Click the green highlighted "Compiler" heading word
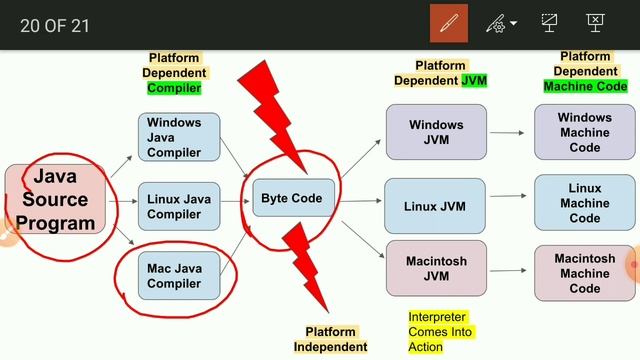 pos(174,88)
